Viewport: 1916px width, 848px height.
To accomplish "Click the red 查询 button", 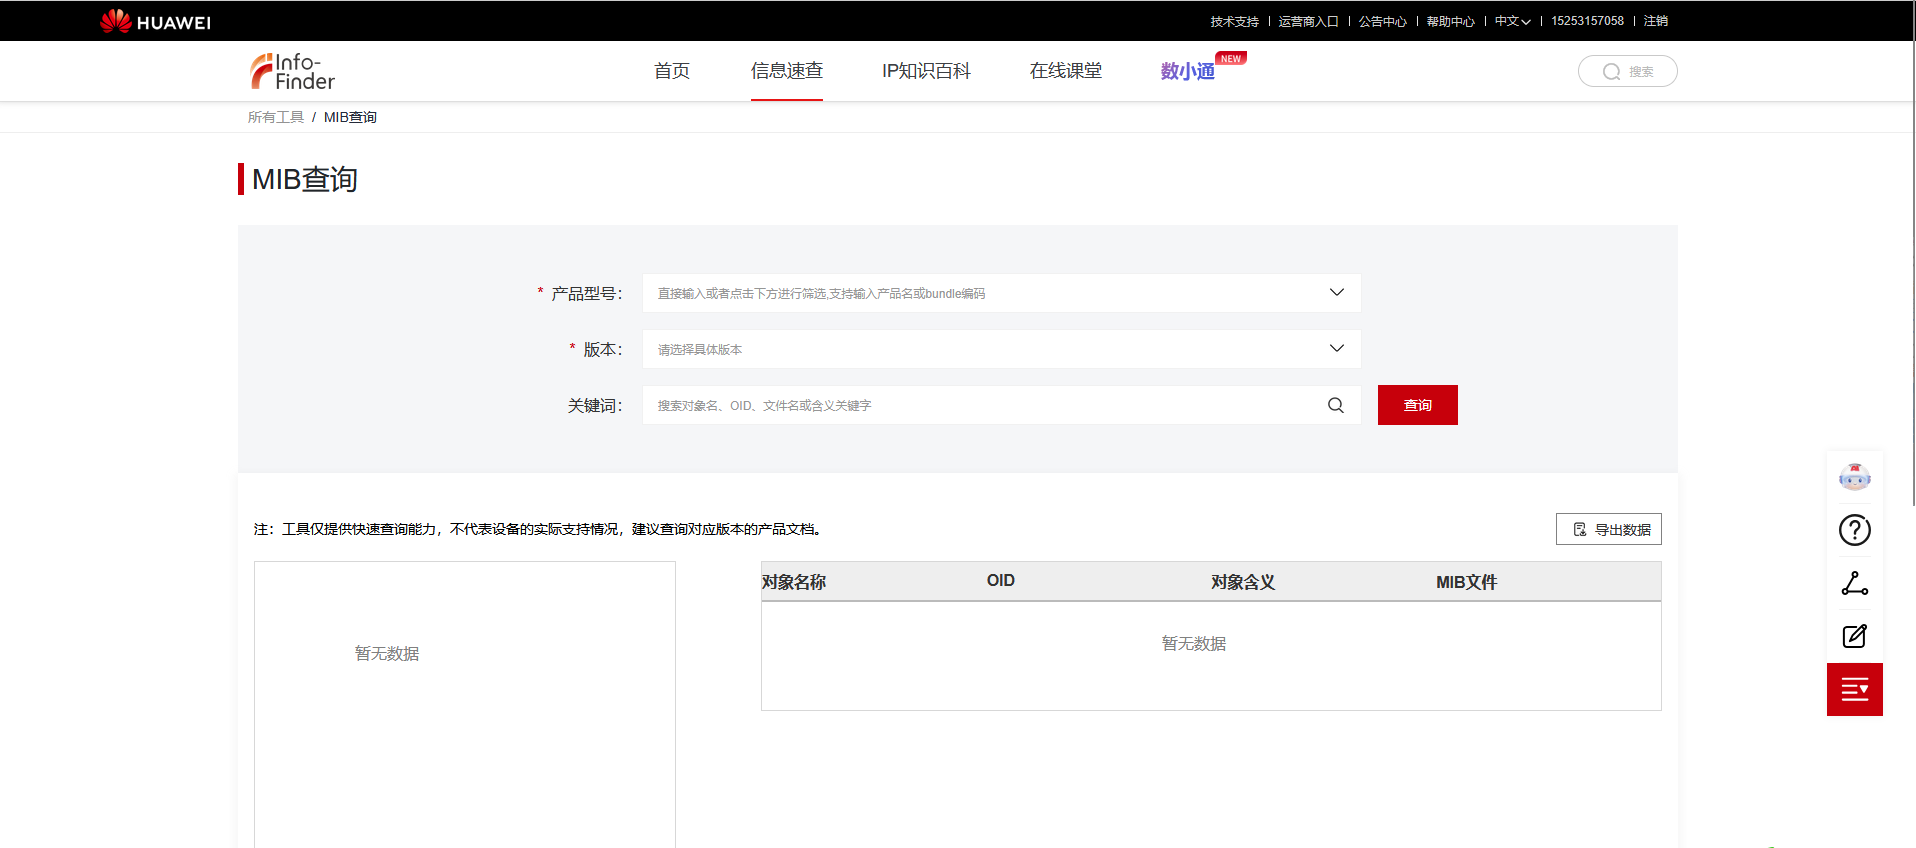I will point(1418,405).
